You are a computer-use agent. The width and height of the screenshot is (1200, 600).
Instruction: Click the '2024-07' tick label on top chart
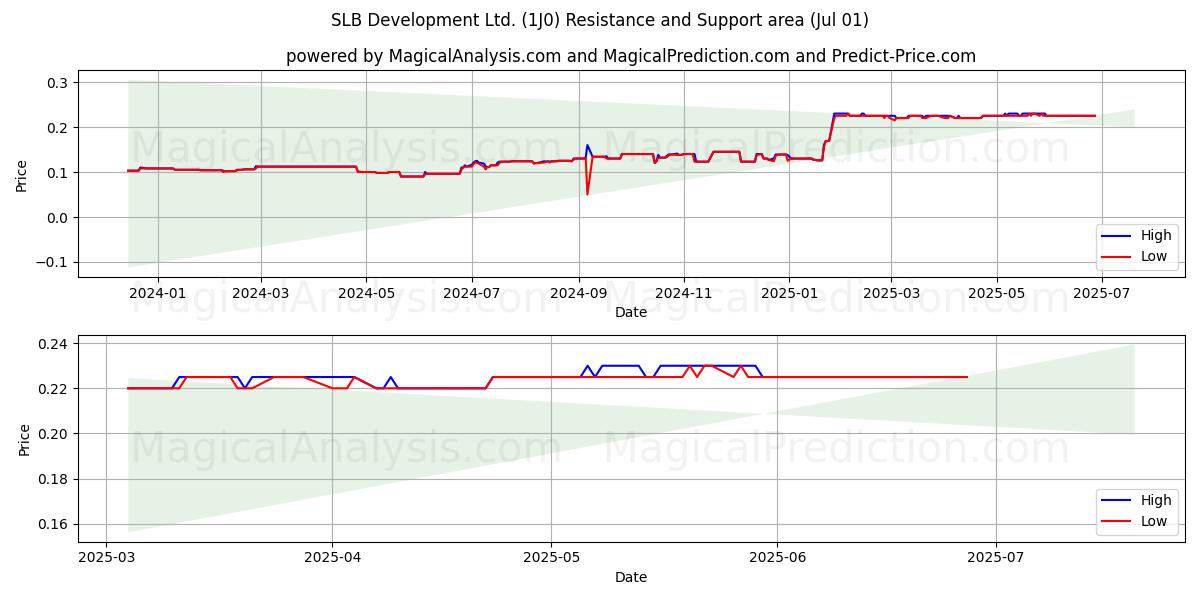(x=471, y=293)
